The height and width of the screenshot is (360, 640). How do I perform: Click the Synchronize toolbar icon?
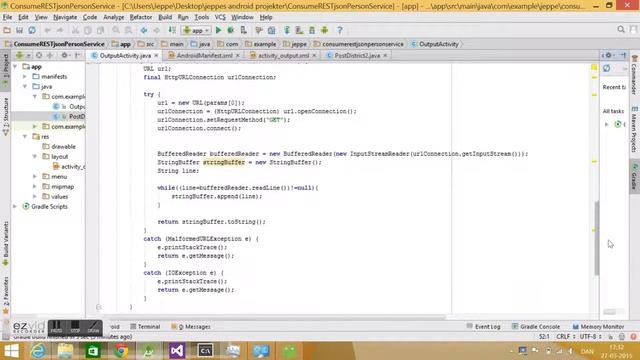(x=32, y=30)
